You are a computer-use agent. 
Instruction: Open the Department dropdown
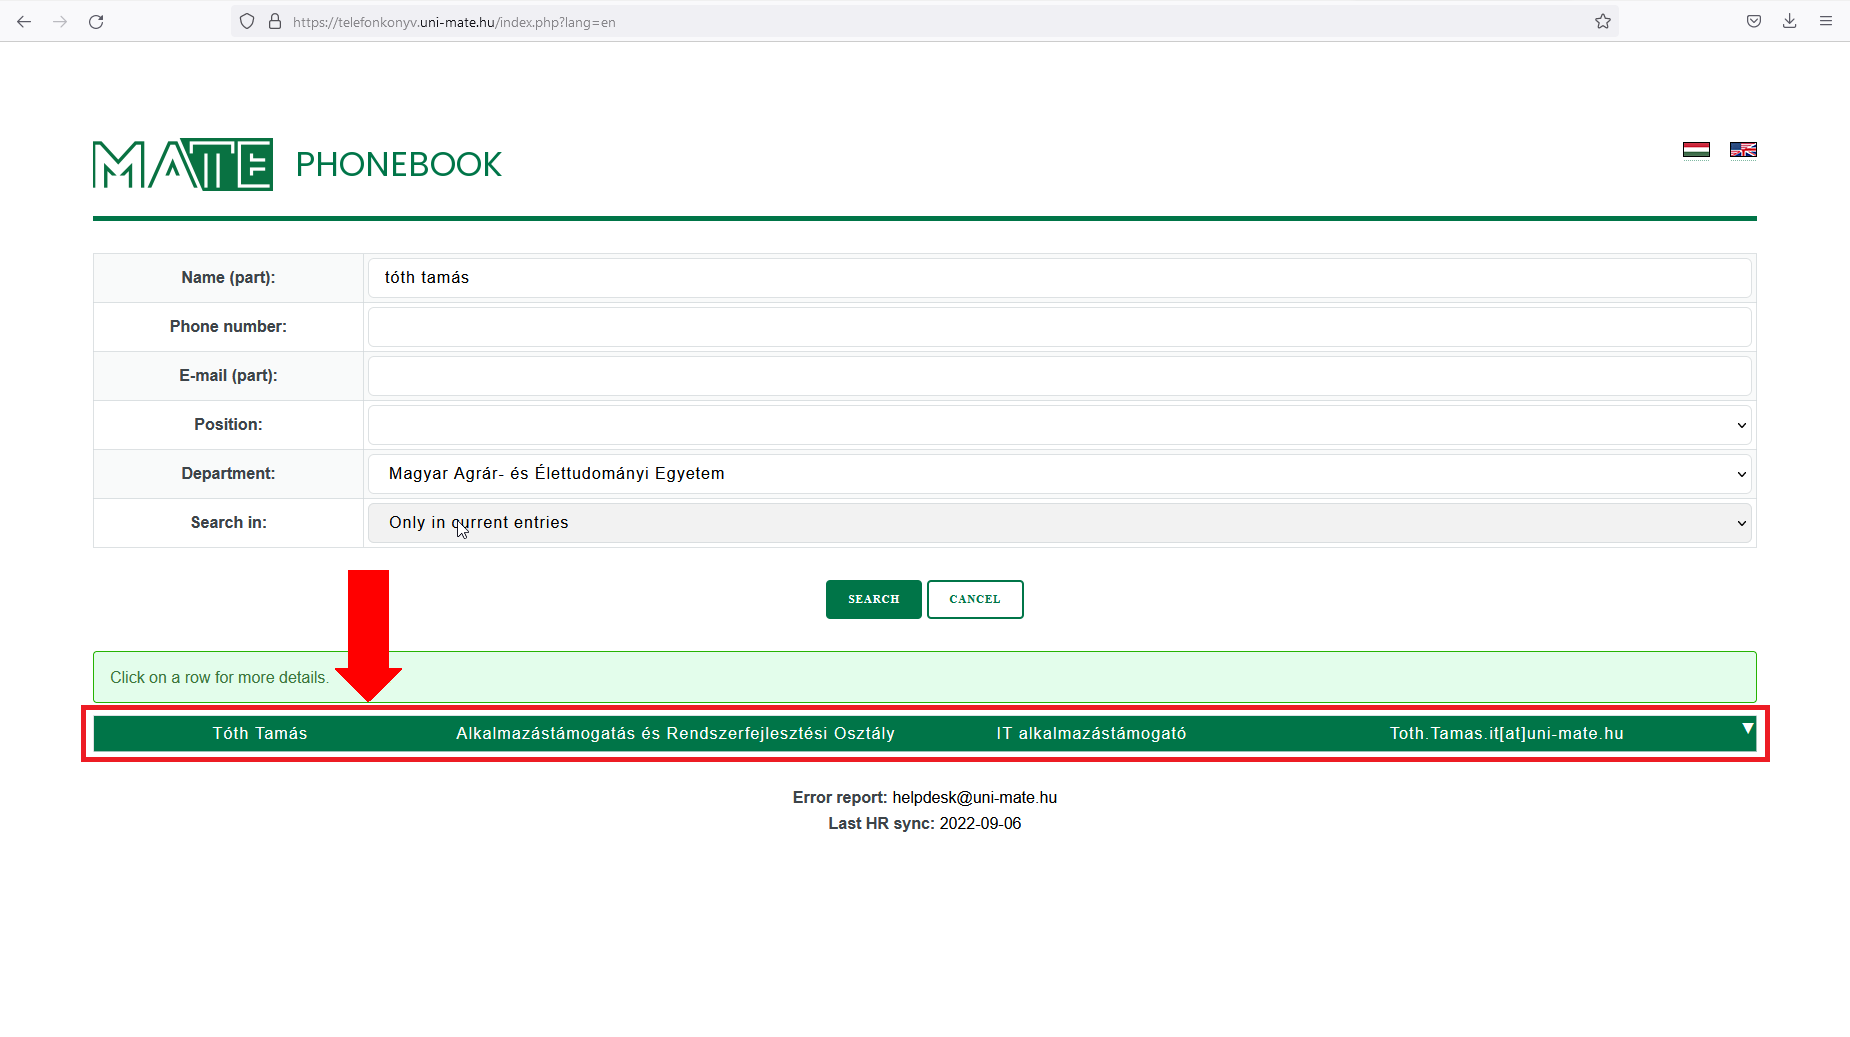(x=1060, y=474)
